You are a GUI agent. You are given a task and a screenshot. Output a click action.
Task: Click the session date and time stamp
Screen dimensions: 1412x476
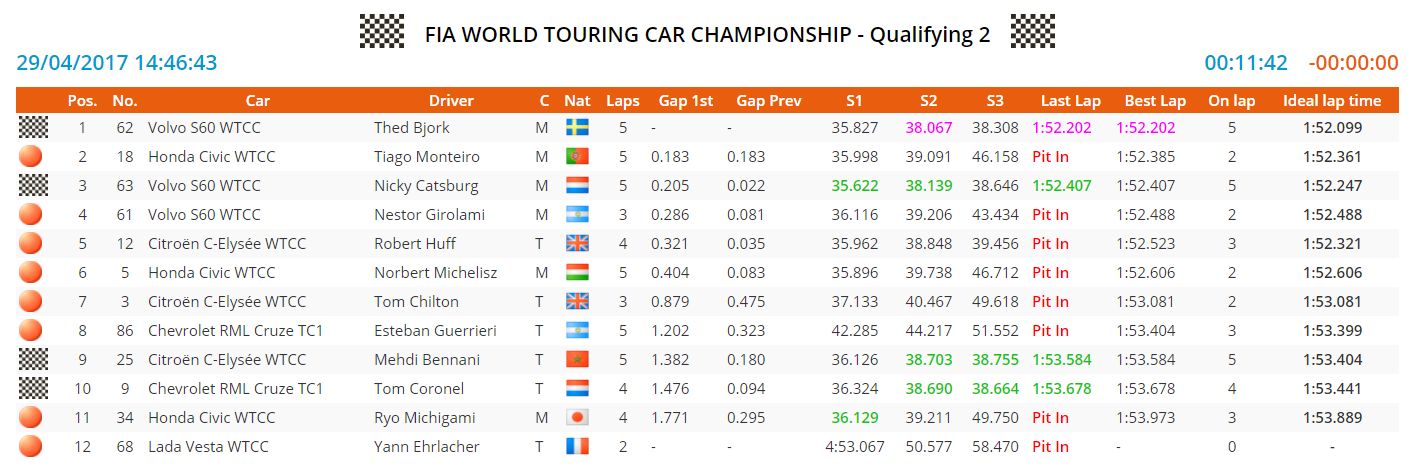tap(117, 63)
